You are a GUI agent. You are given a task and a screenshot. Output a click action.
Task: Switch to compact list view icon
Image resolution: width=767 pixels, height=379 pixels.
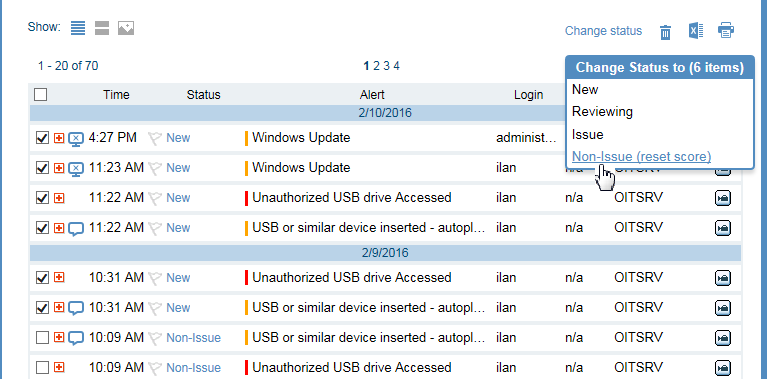tap(78, 28)
